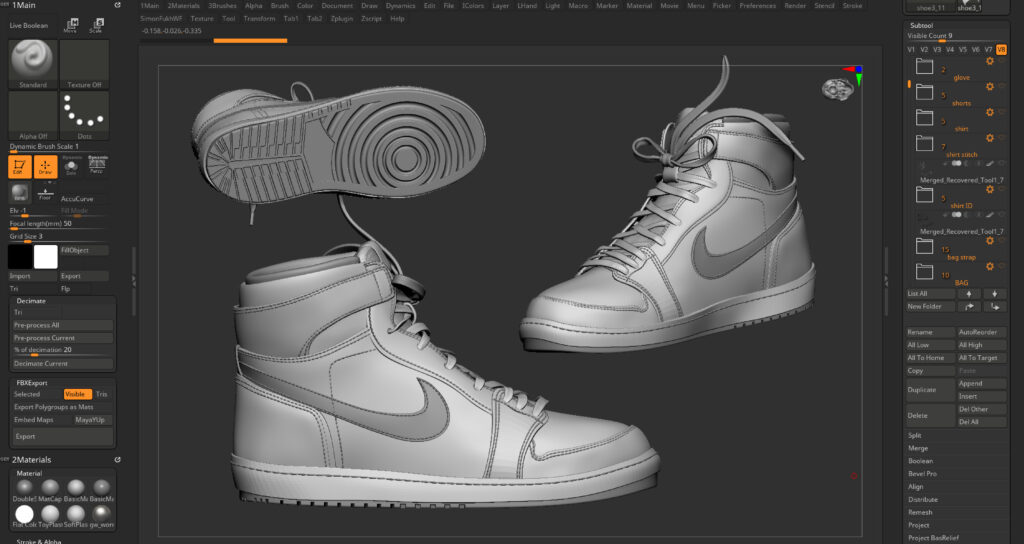Toggle AccuCurve option

[x=77, y=199]
